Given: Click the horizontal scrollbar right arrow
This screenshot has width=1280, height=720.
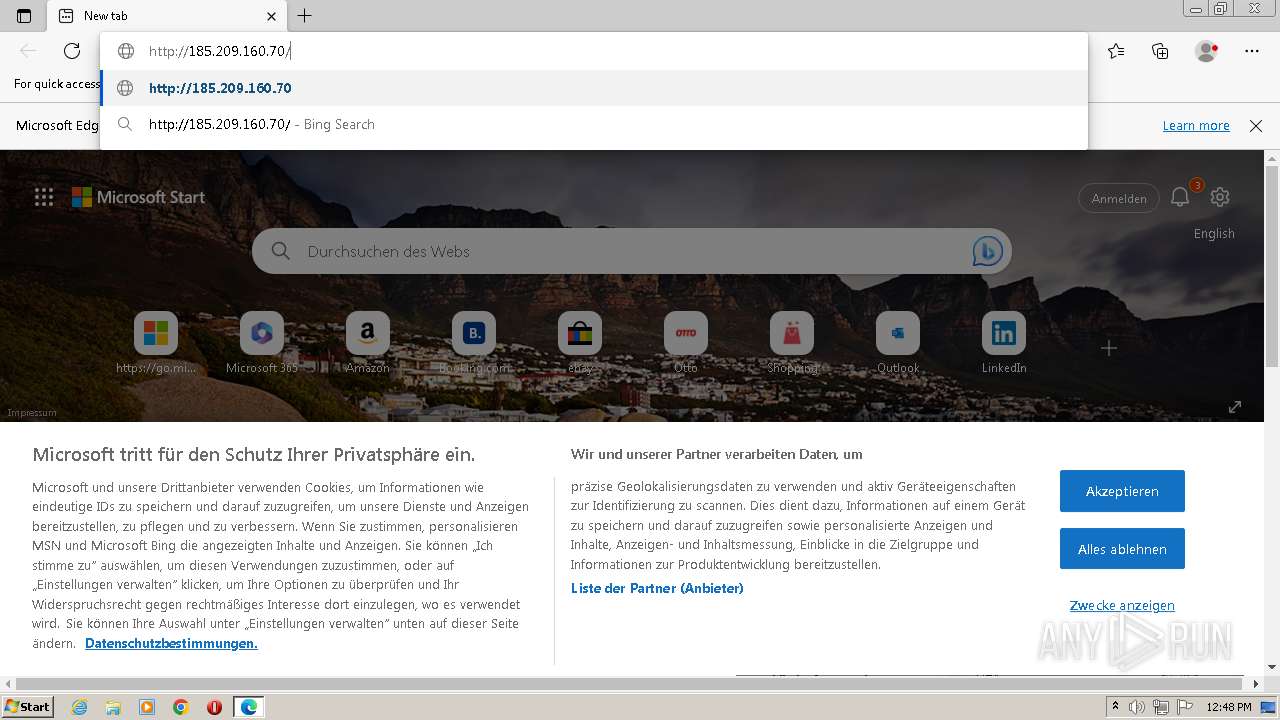Looking at the screenshot, I should (x=1256, y=684).
